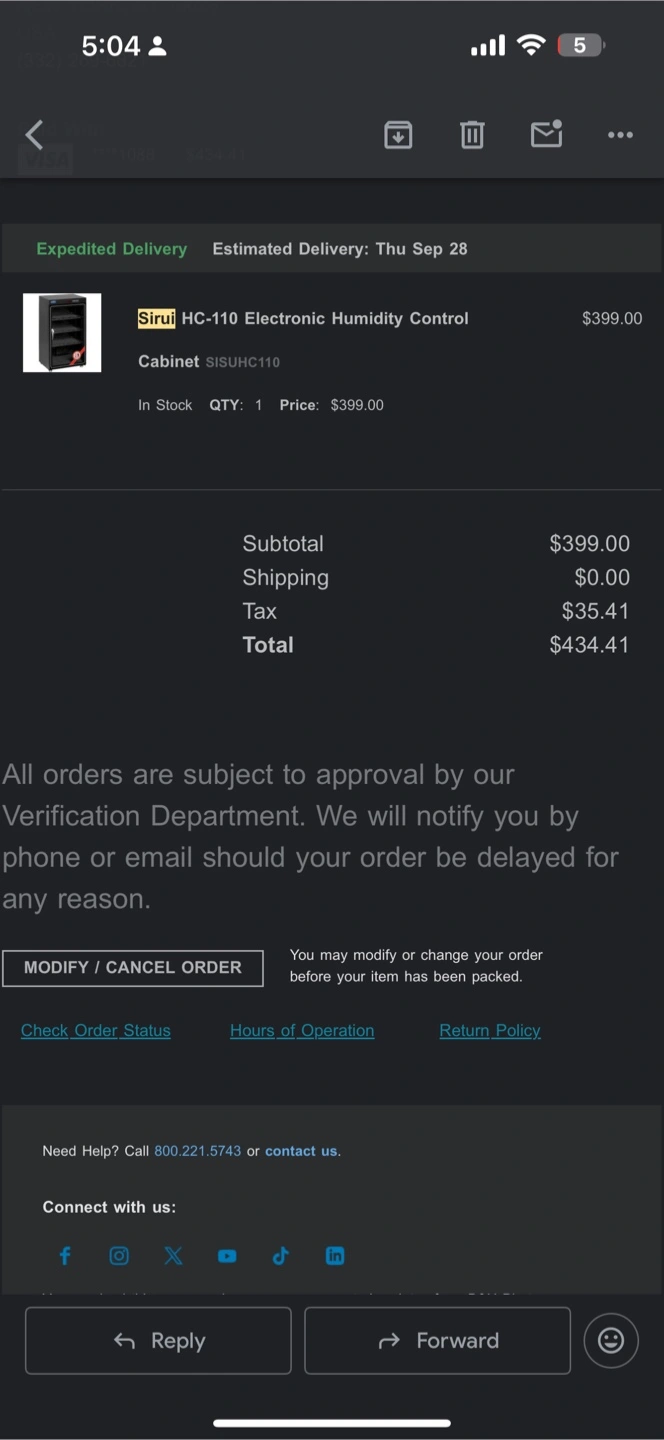Tap the Reply button
This screenshot has width=664, height=1440.
(x=158, y=1340)
